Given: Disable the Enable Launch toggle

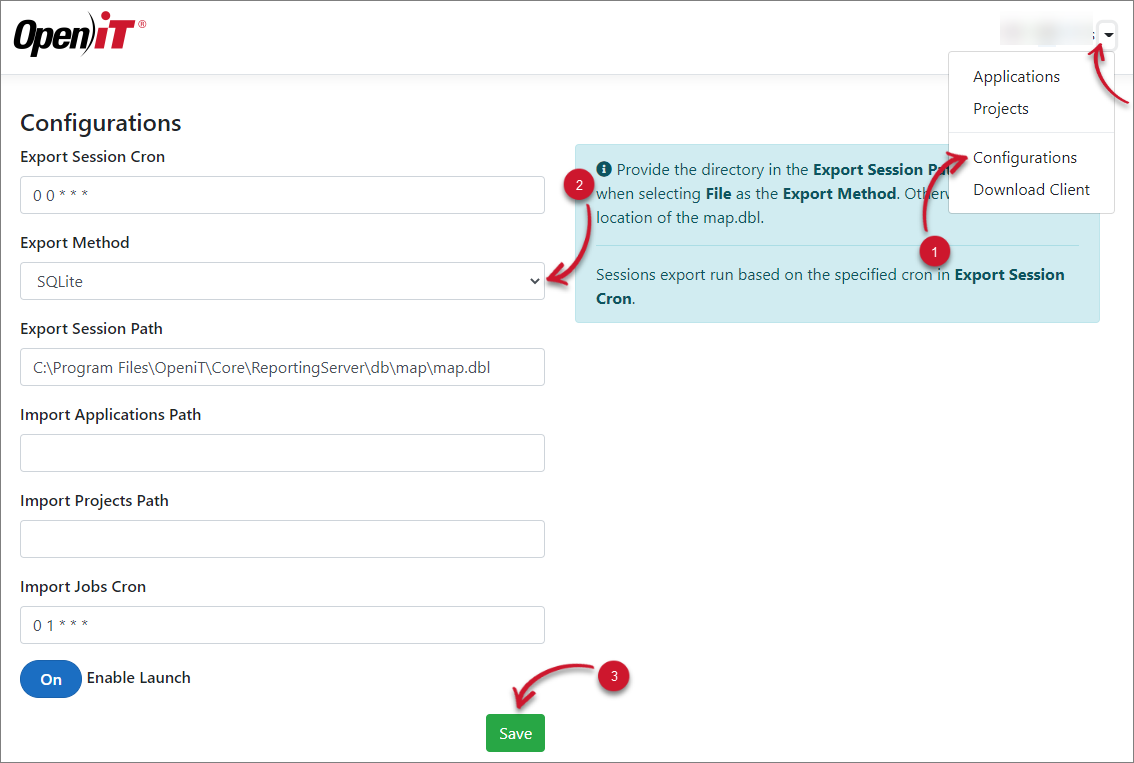Looking at the screenshot, I should coord(50,679).
